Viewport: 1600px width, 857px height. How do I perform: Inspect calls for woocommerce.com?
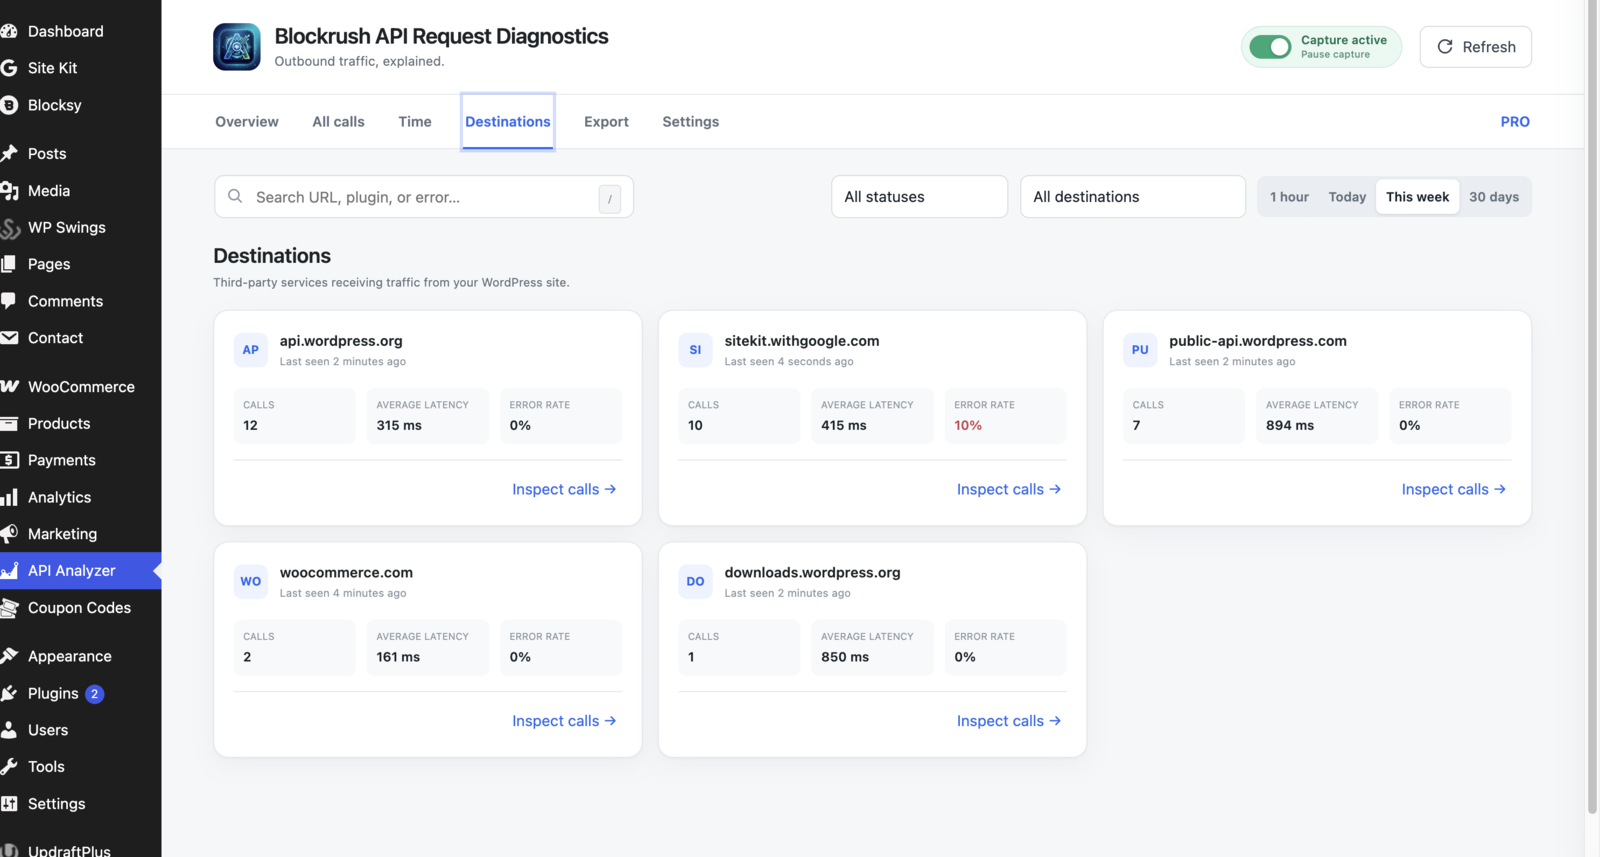tap(564, 721)
